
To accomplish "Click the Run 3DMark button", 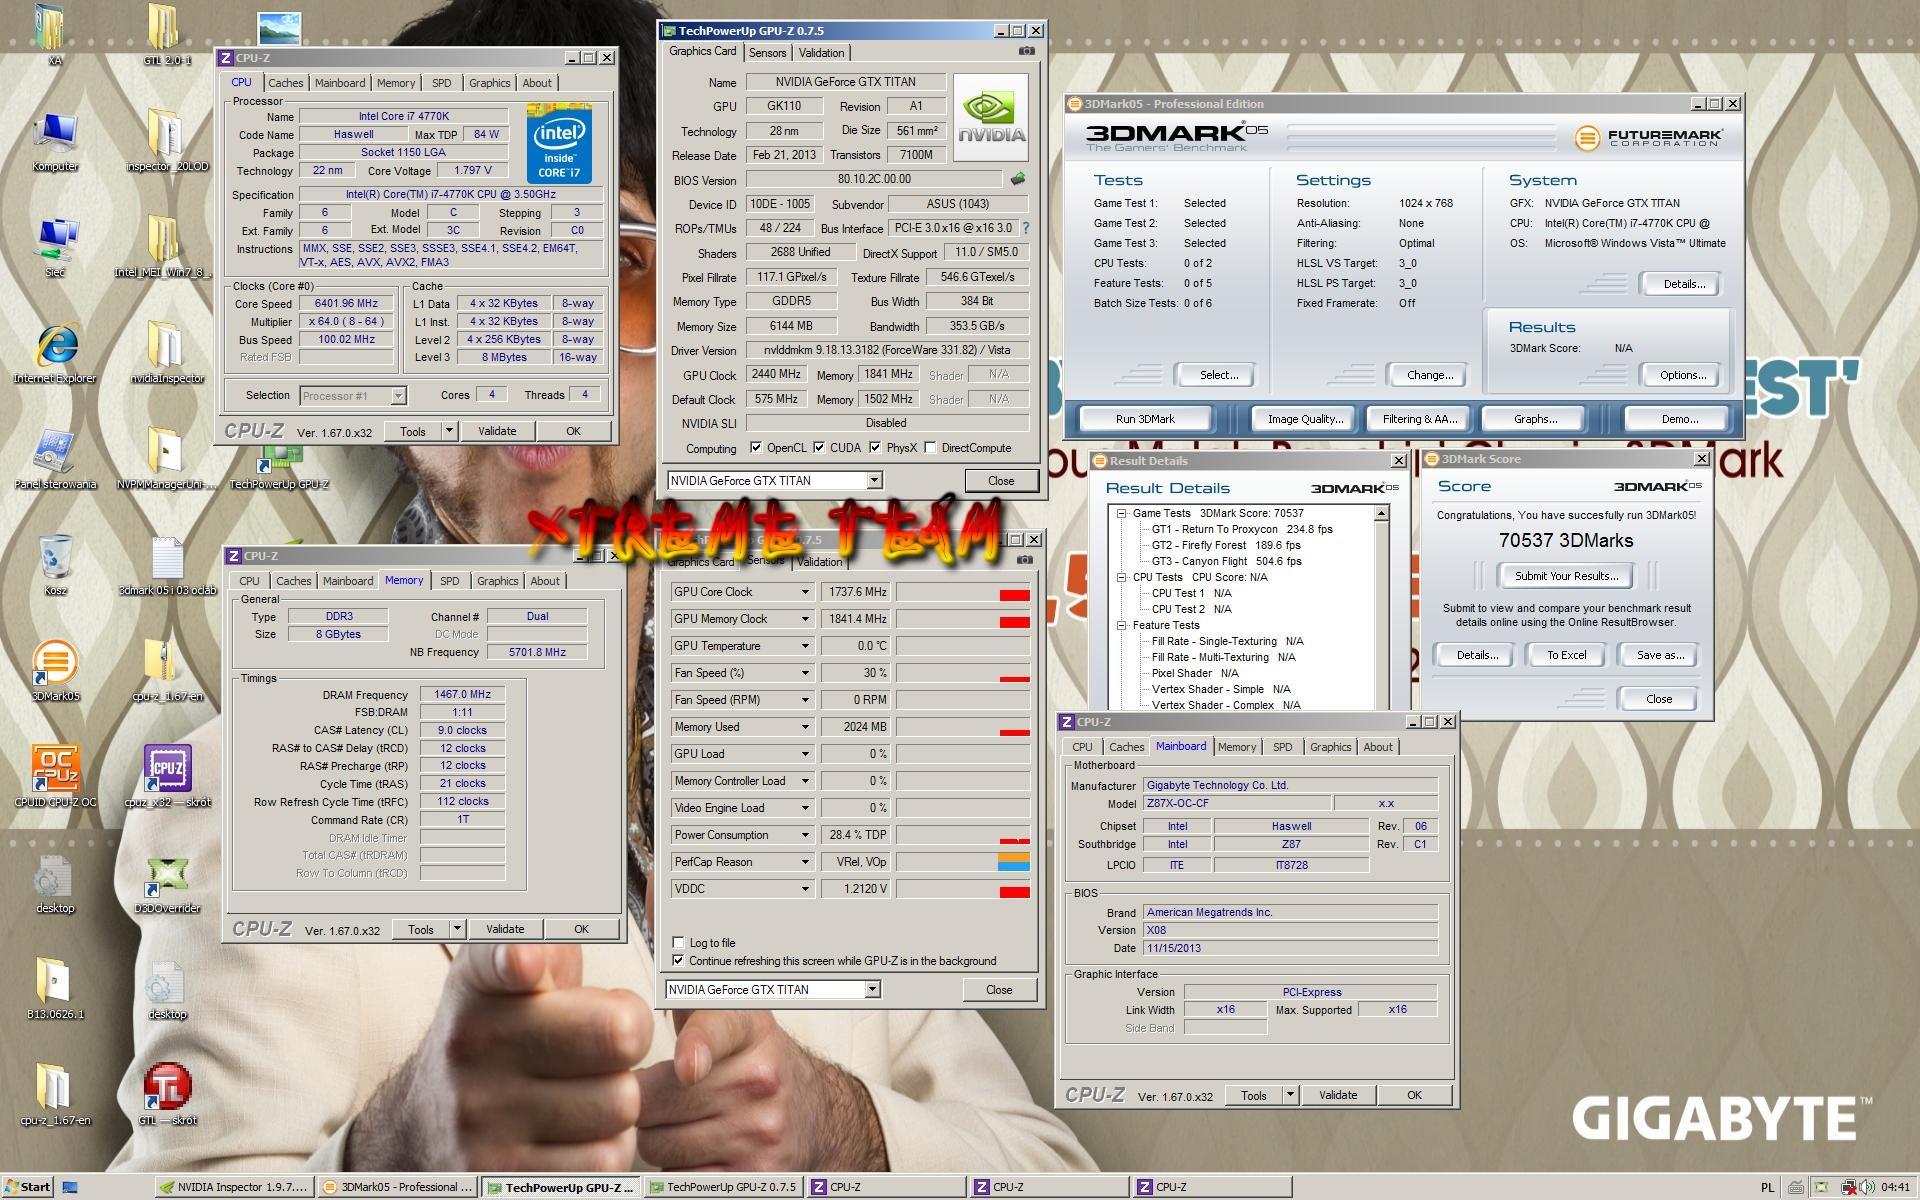I will click(1145, 419).
